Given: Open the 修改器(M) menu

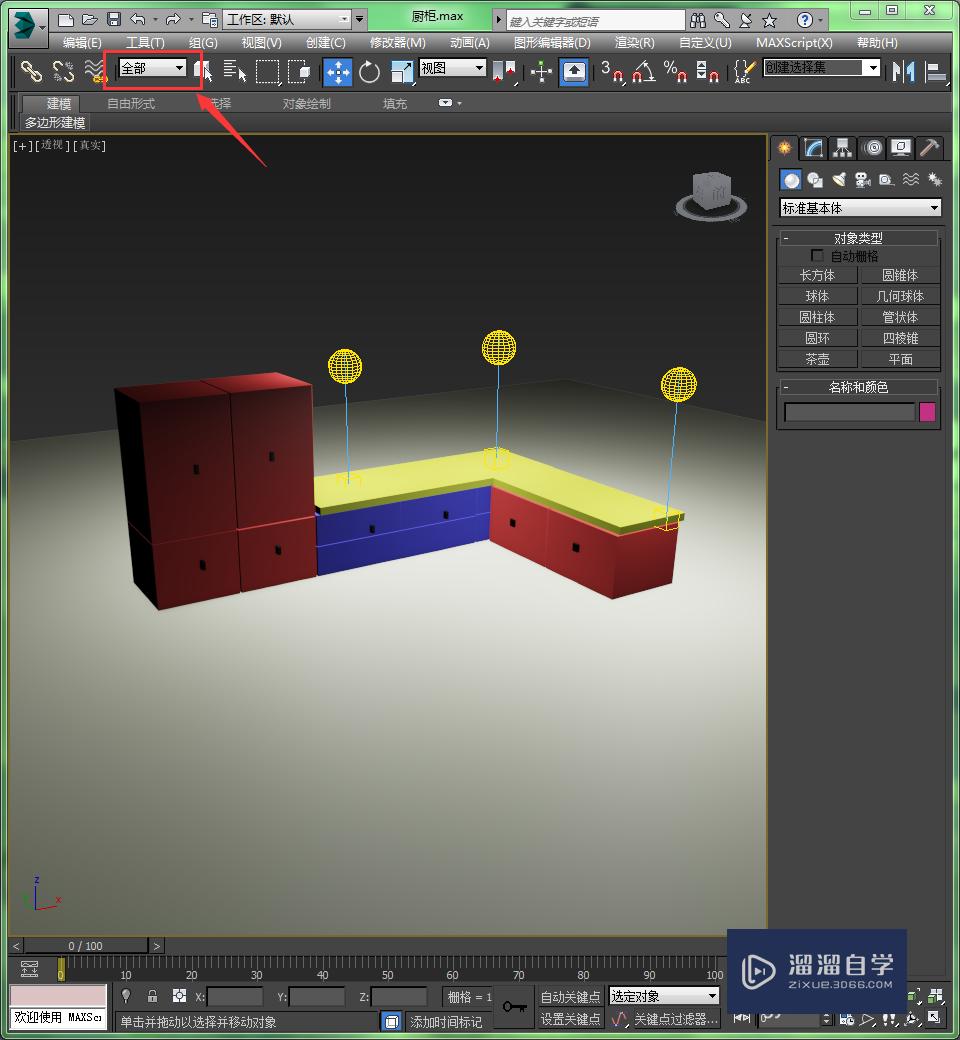Looking at the screenshot, I should click(397, 43).
